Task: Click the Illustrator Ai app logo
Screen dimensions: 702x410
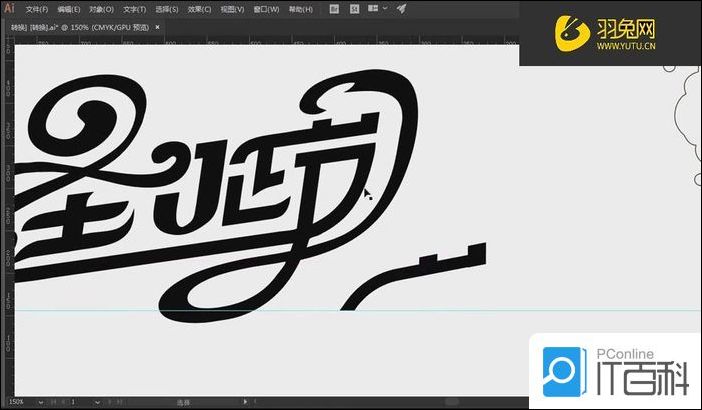Action: pos(9,8)
